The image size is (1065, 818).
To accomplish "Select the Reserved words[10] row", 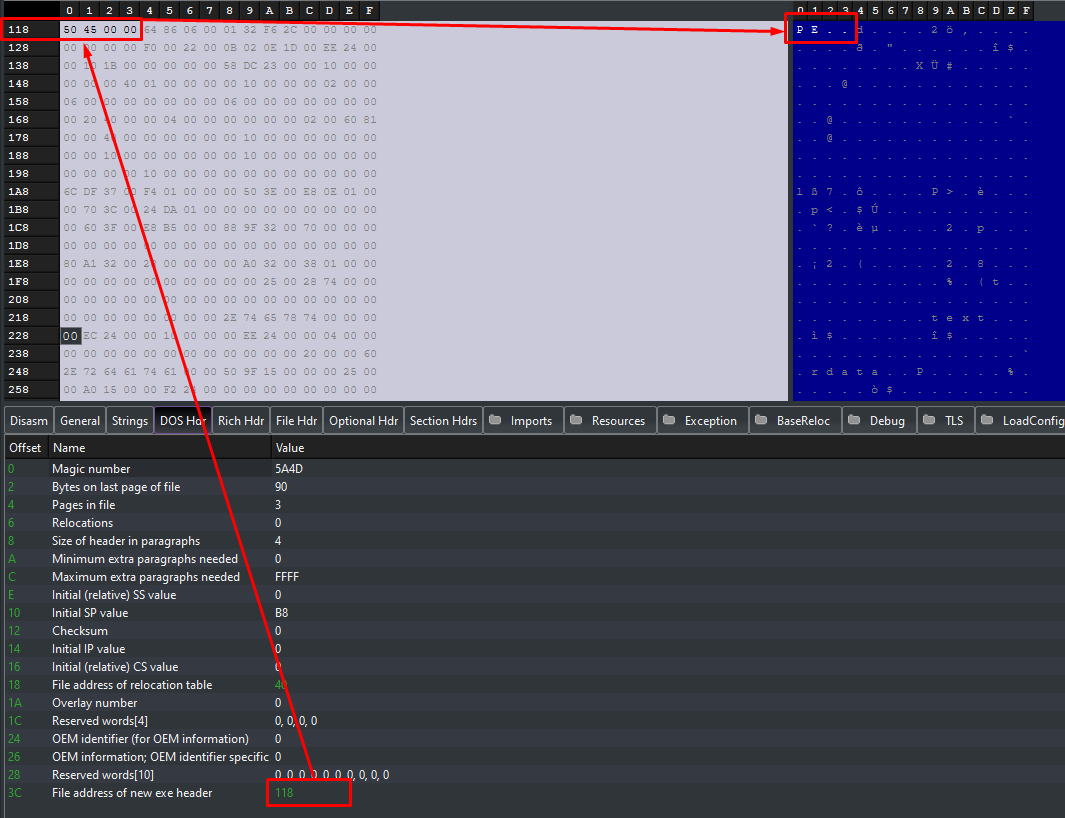I will pyautogui.click(x=535, y=775).
